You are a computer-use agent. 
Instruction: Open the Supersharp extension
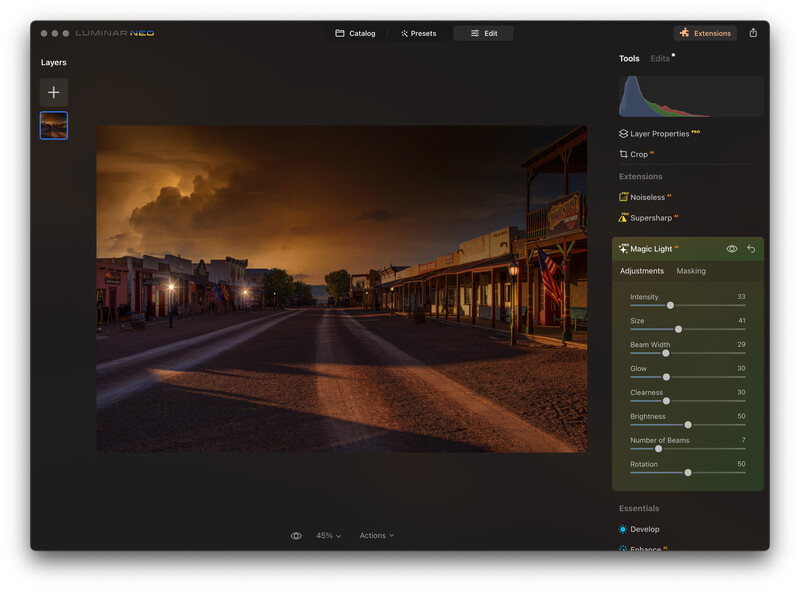click(x=648, y=218)
